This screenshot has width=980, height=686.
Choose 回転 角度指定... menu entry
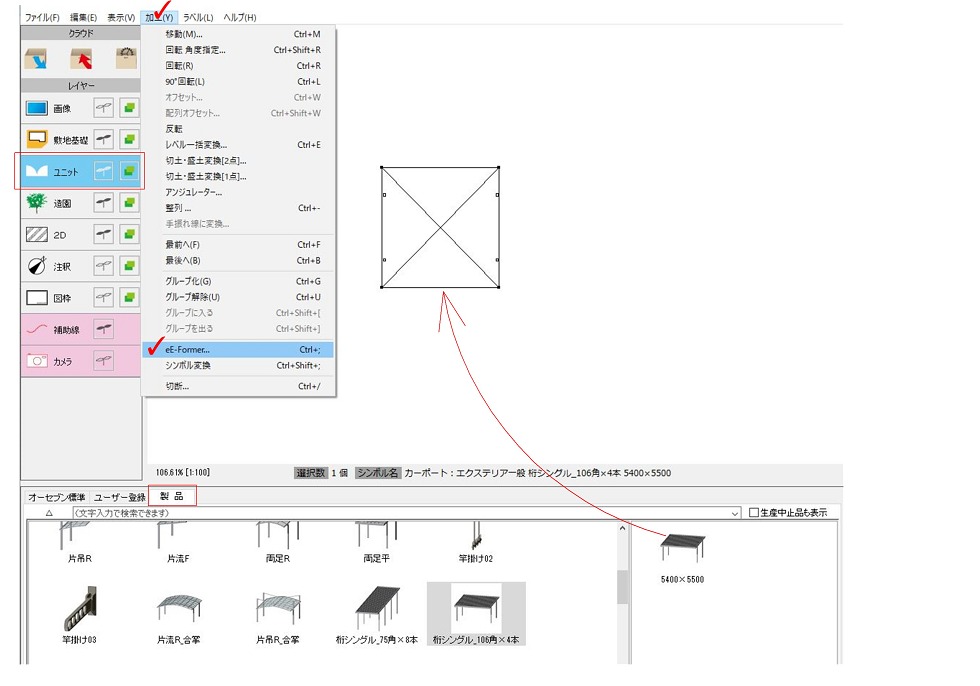point(238,50)
